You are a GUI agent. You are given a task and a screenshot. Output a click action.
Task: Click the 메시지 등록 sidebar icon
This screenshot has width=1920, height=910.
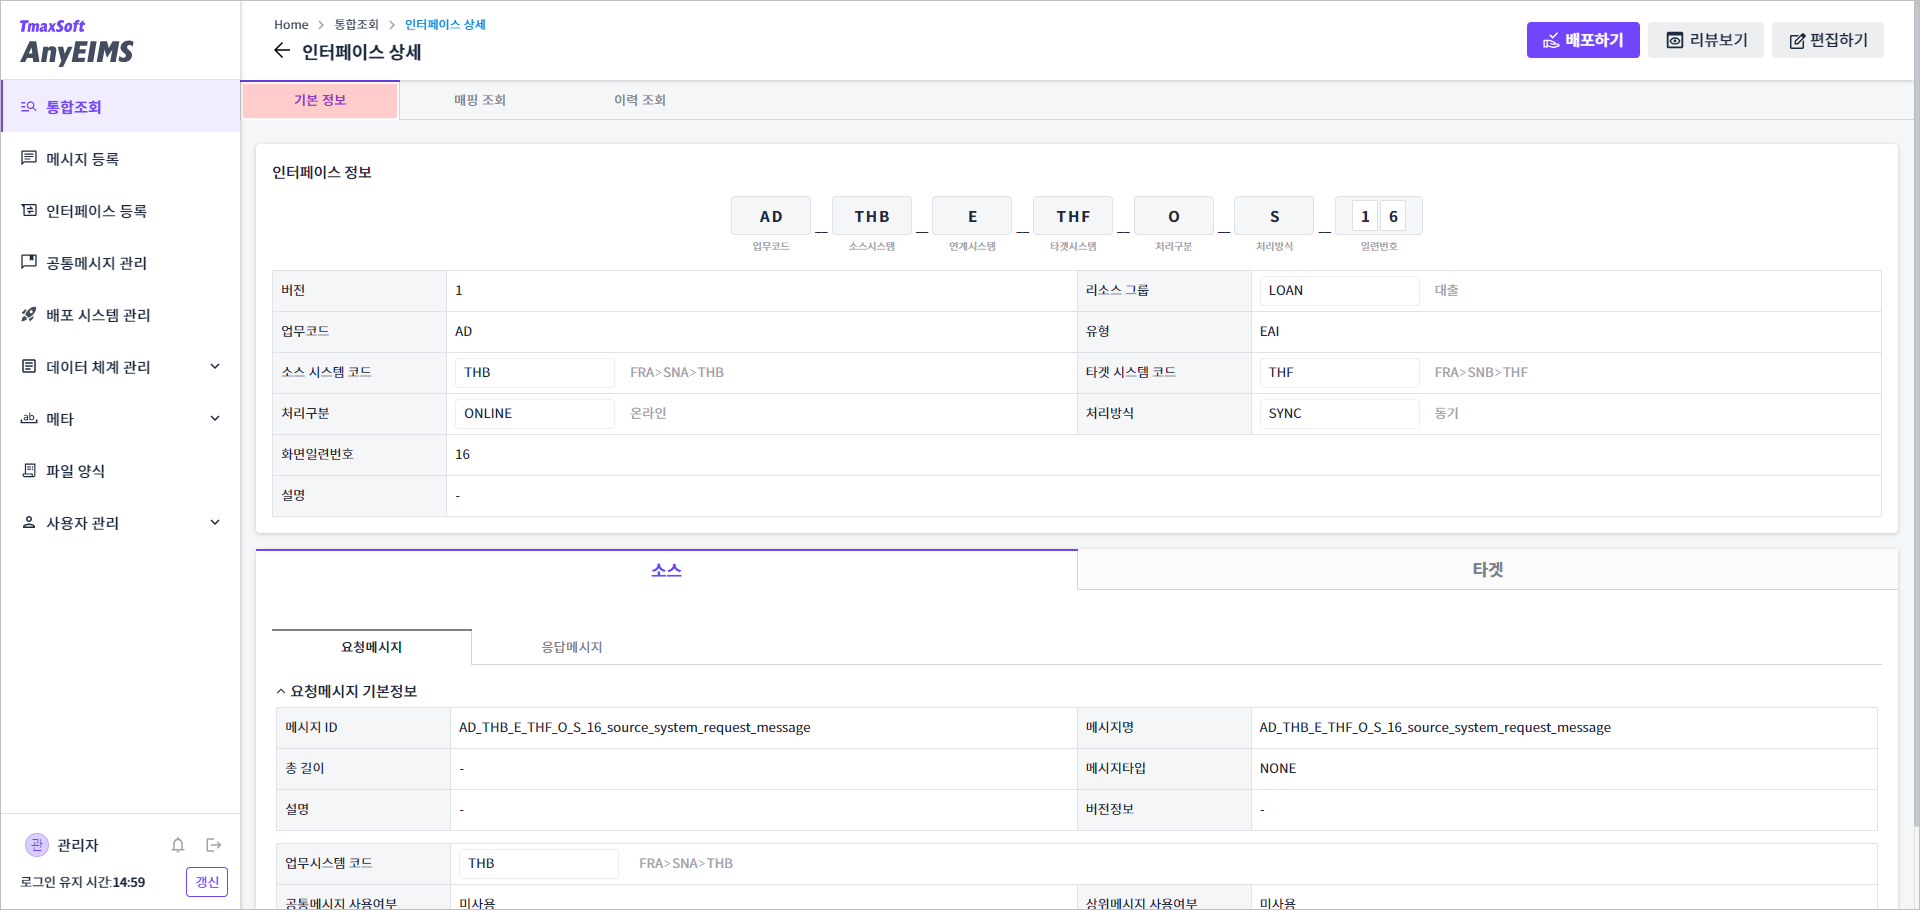(29, 159)
